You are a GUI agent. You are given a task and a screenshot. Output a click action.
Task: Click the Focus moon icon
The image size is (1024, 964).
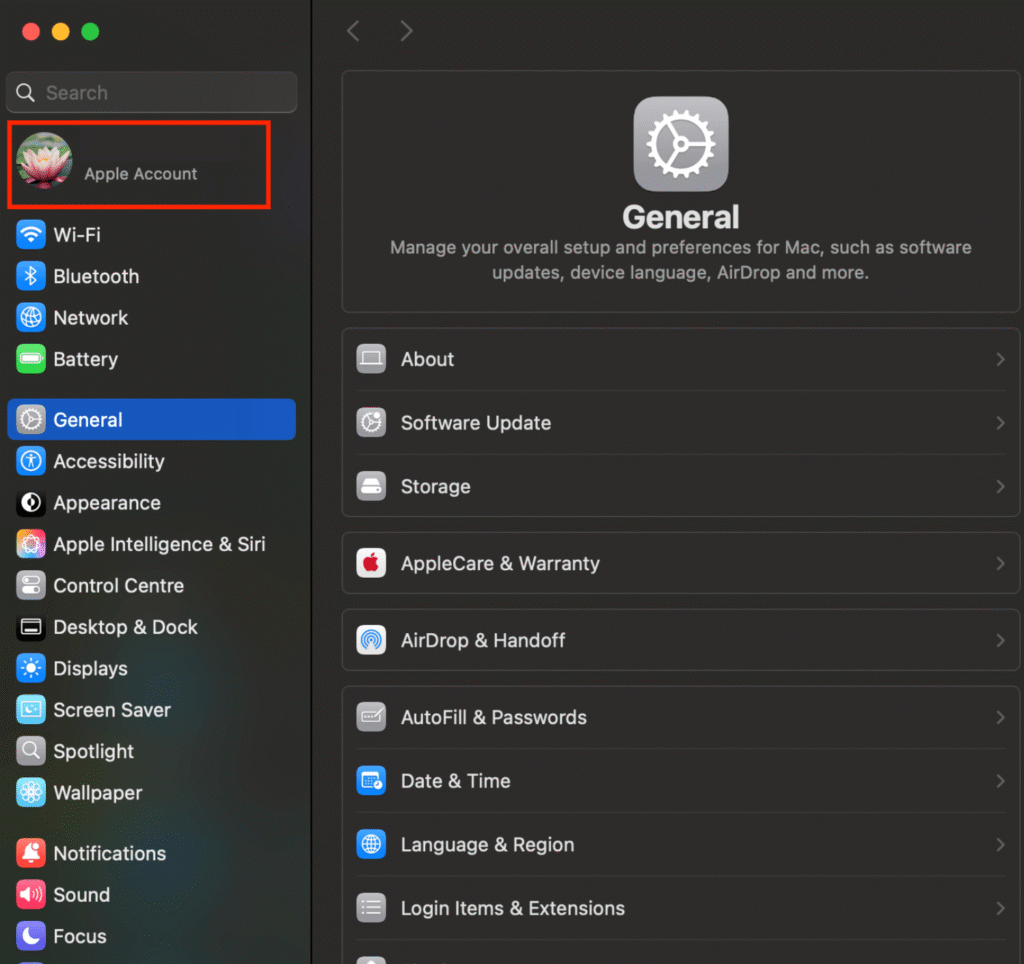click(x=31, y=937)
